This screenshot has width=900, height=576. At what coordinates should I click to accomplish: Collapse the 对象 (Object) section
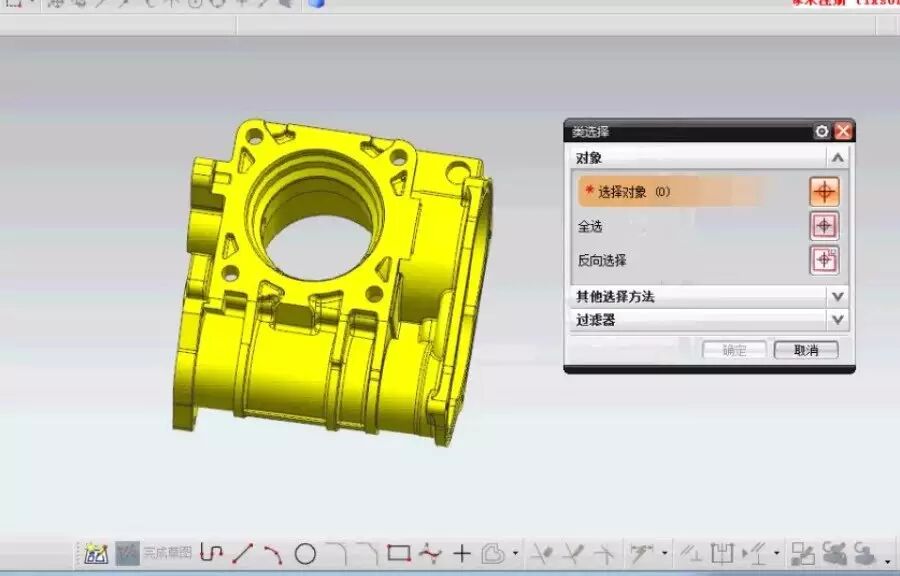tap(838, 158)
